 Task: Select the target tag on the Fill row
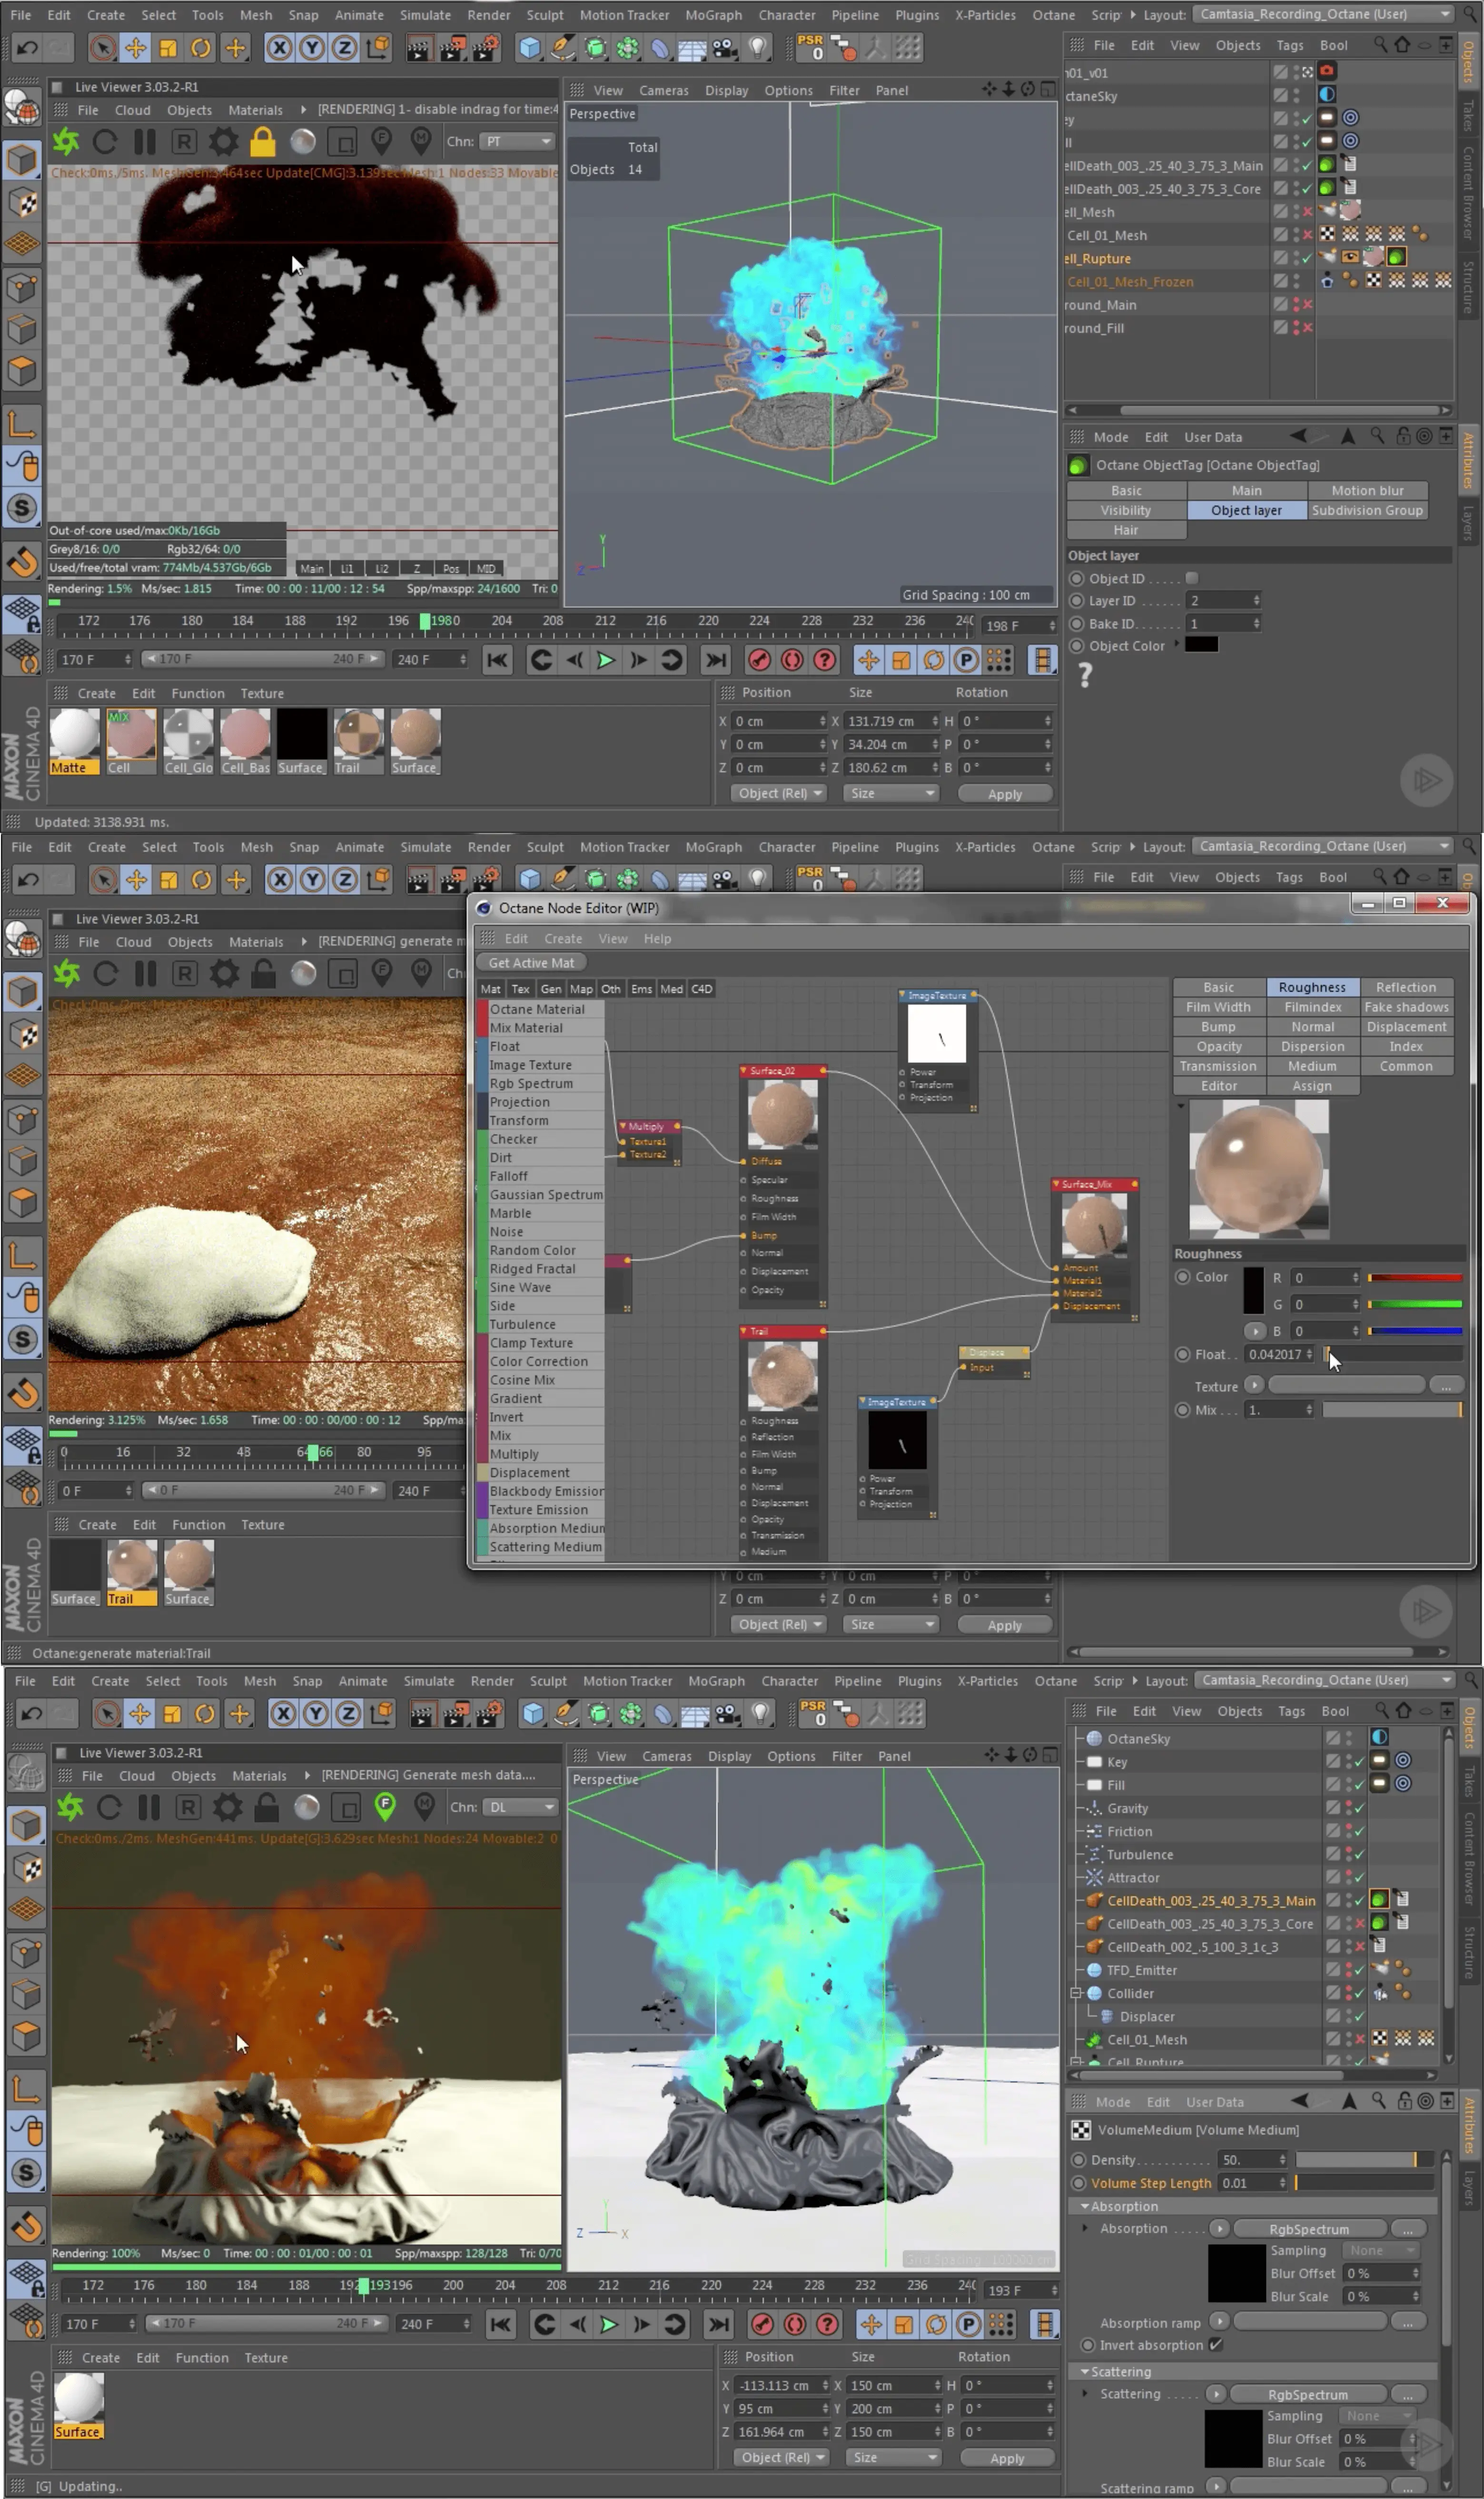click(x=1403, y=1784)
